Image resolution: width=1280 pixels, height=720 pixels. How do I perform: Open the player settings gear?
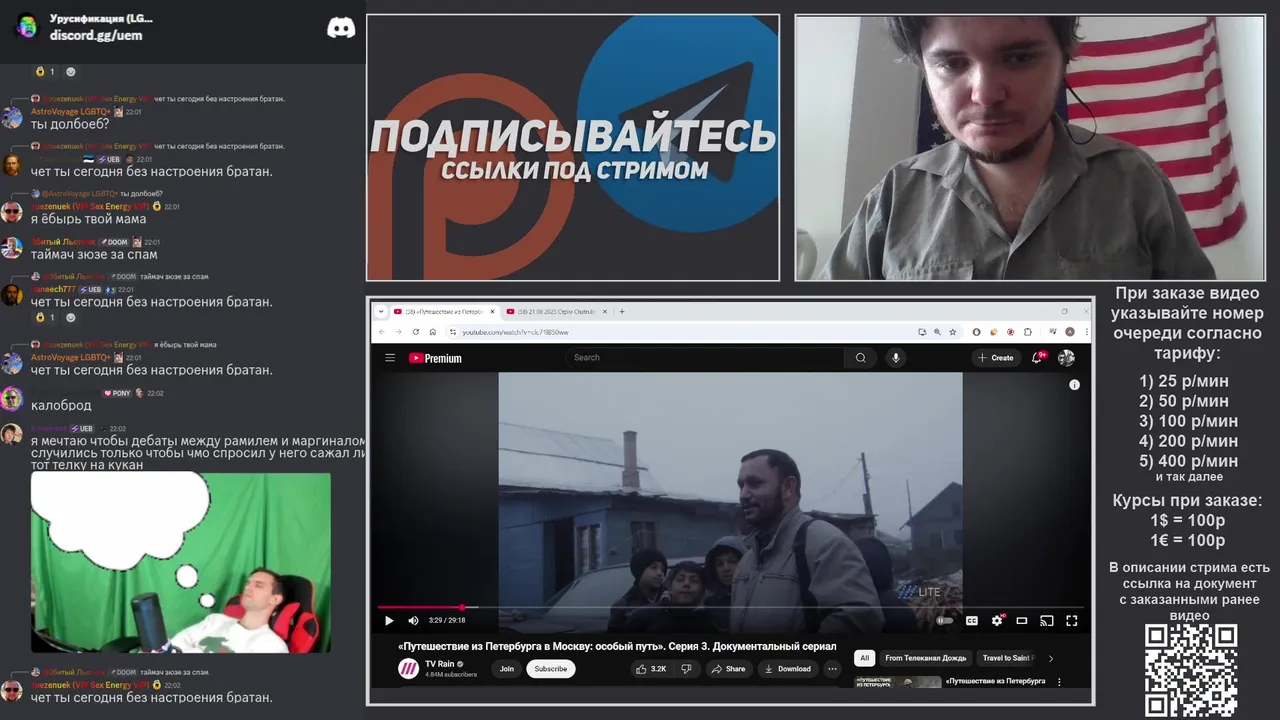pyautogui.click(x=997, y=621)
